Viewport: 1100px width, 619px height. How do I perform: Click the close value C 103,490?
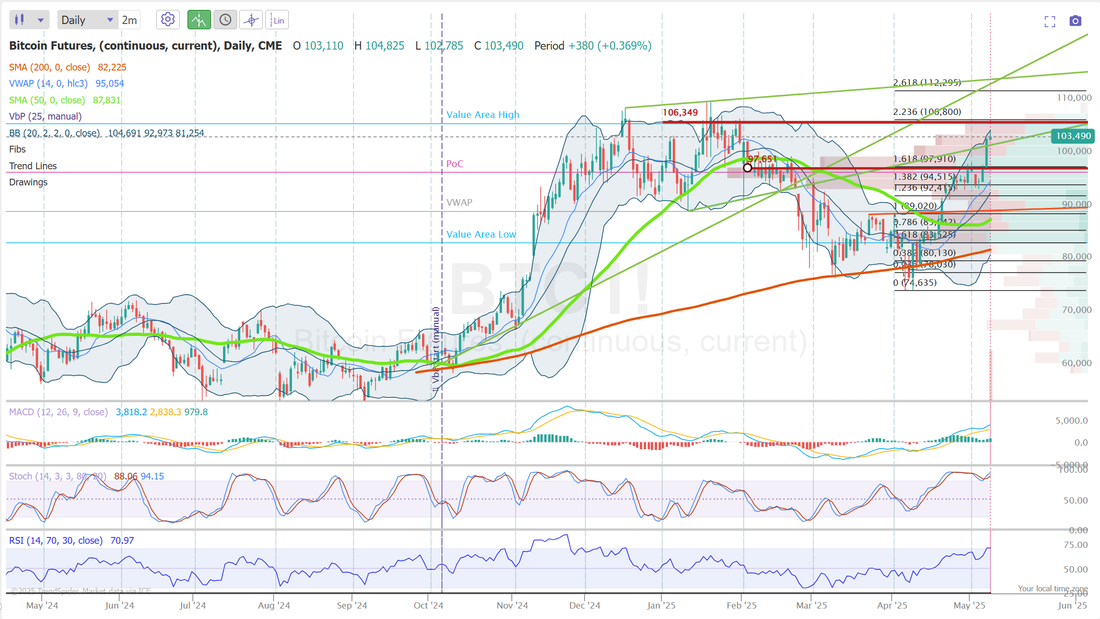click(498, 46)
